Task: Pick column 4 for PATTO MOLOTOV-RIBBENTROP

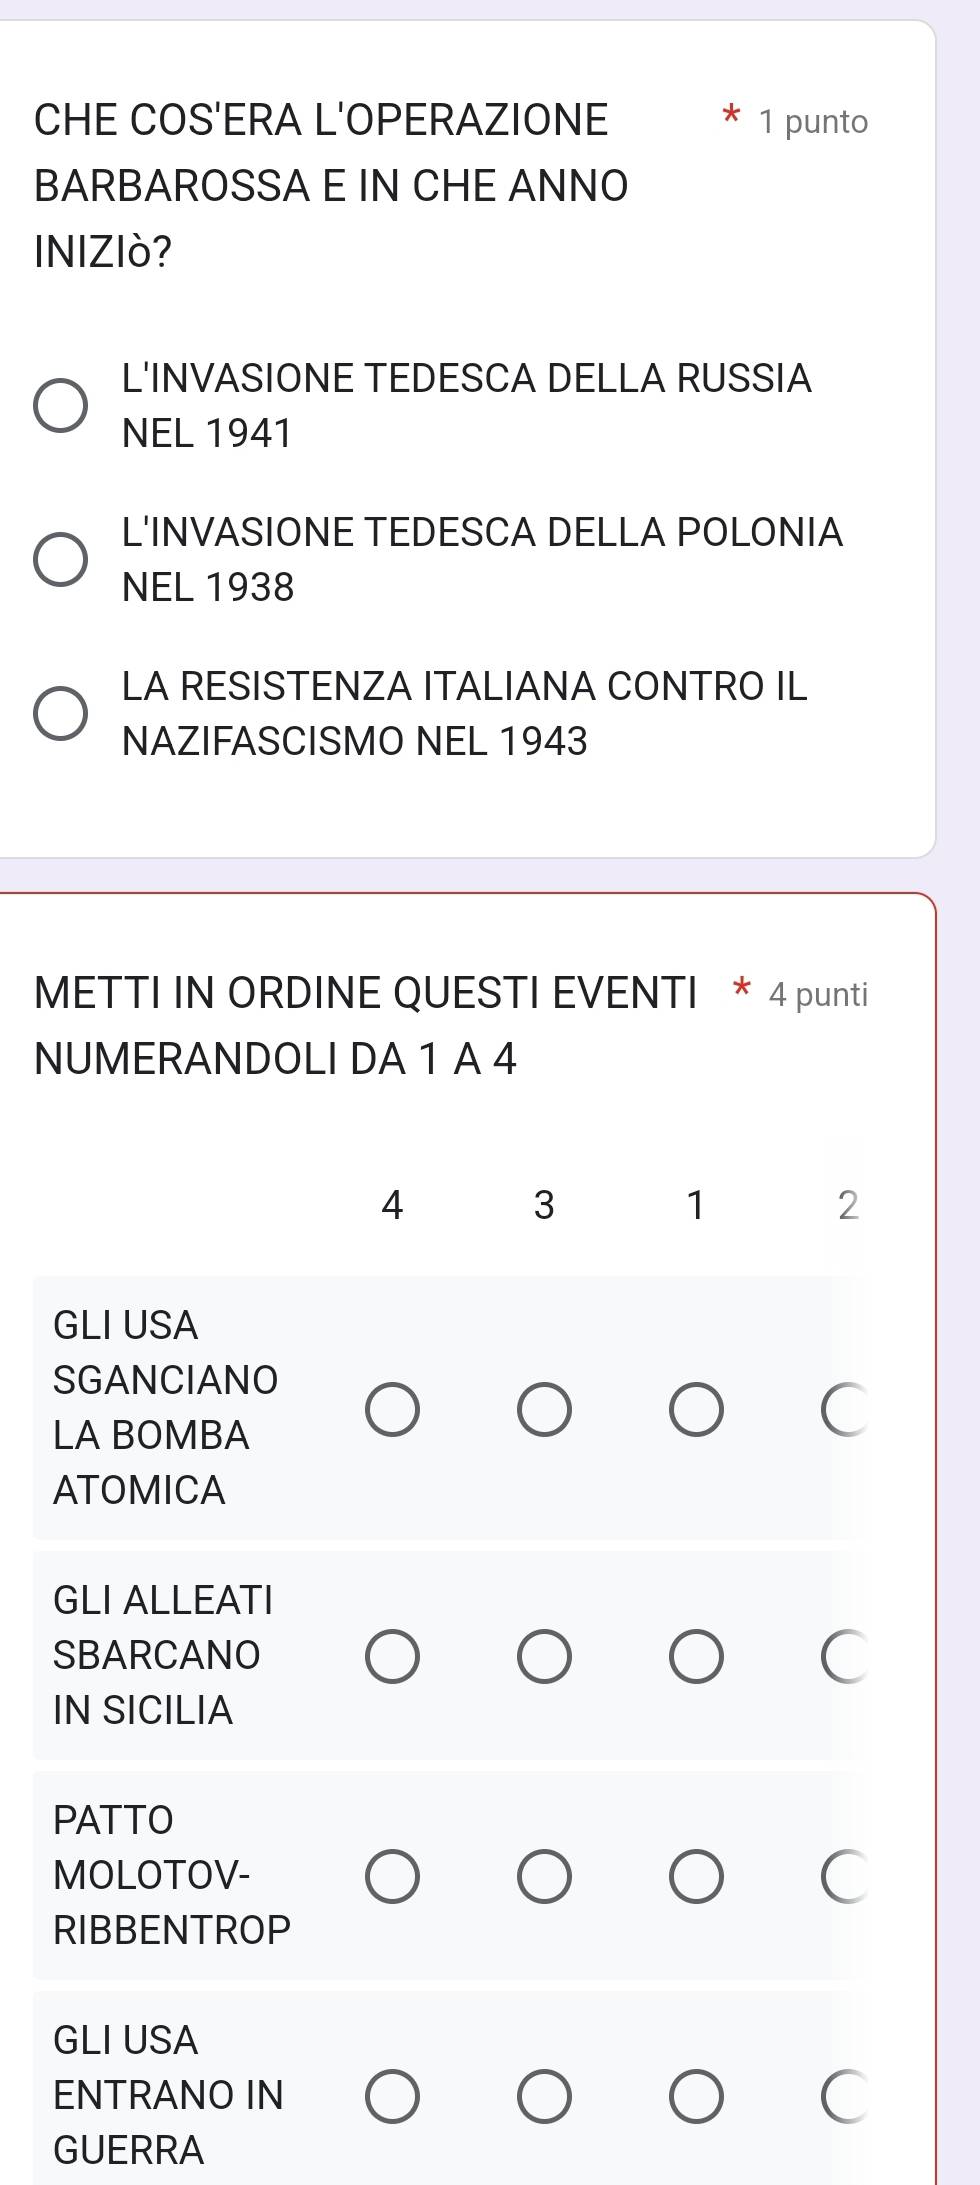Action: 392,1876
